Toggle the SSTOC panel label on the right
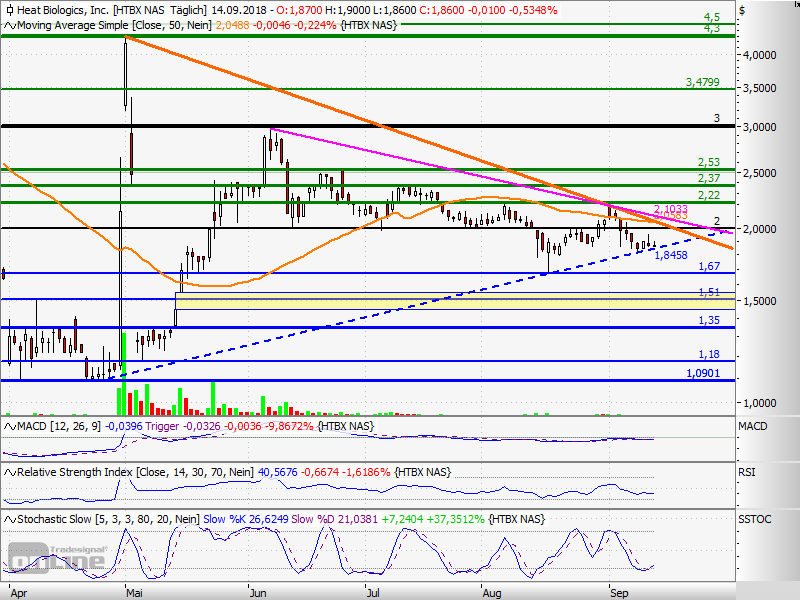 click(x=753, y=519)
